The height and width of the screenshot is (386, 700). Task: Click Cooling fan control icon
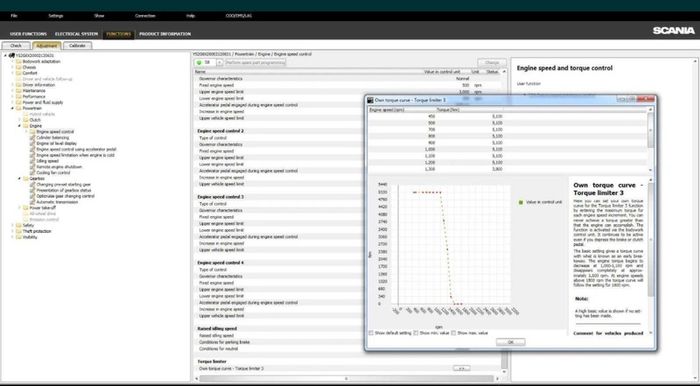tap(33, 173)
